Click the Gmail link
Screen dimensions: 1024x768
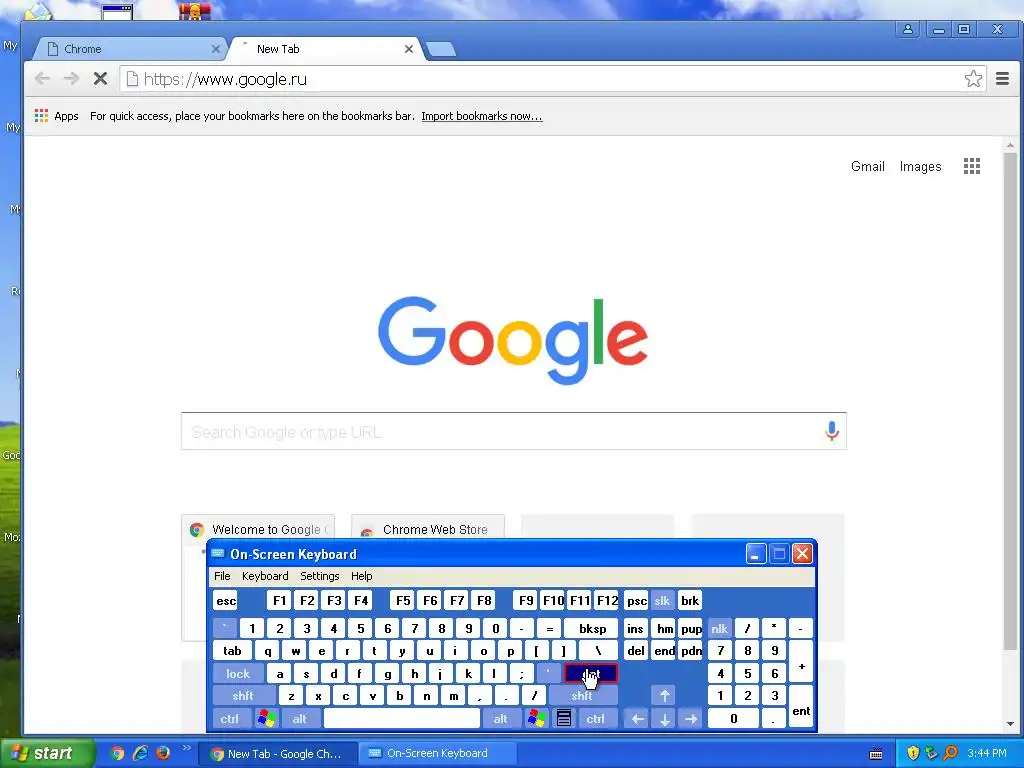(x=868, y=167)
